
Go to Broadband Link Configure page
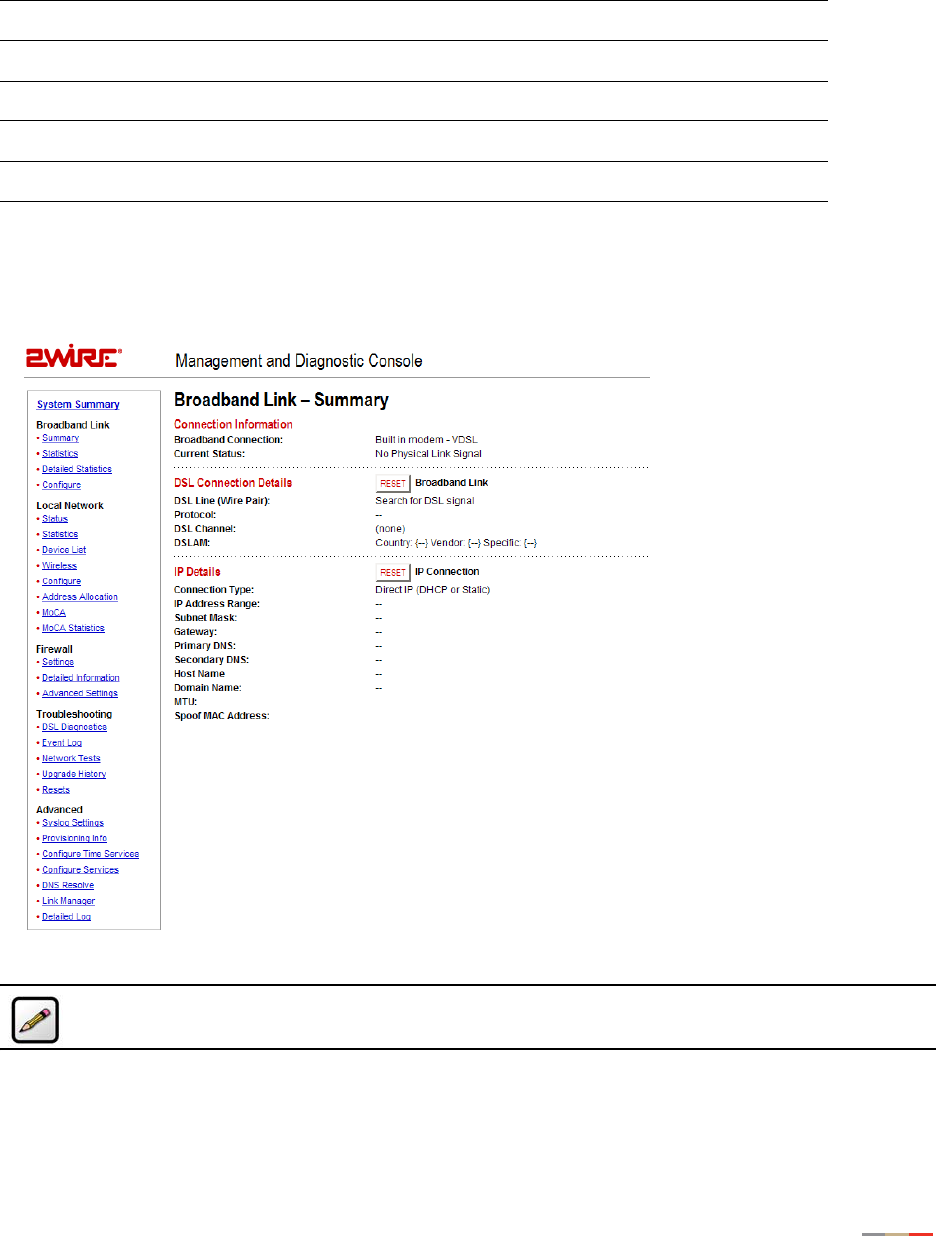coord(61,485)
